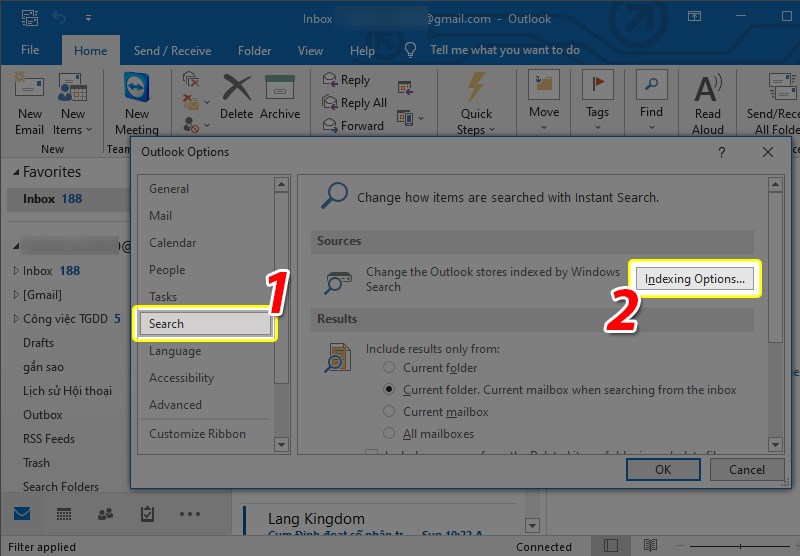This screenshot has width=800, height=556.
Task: Click the Indexing Options button
Action: point(694,279)
